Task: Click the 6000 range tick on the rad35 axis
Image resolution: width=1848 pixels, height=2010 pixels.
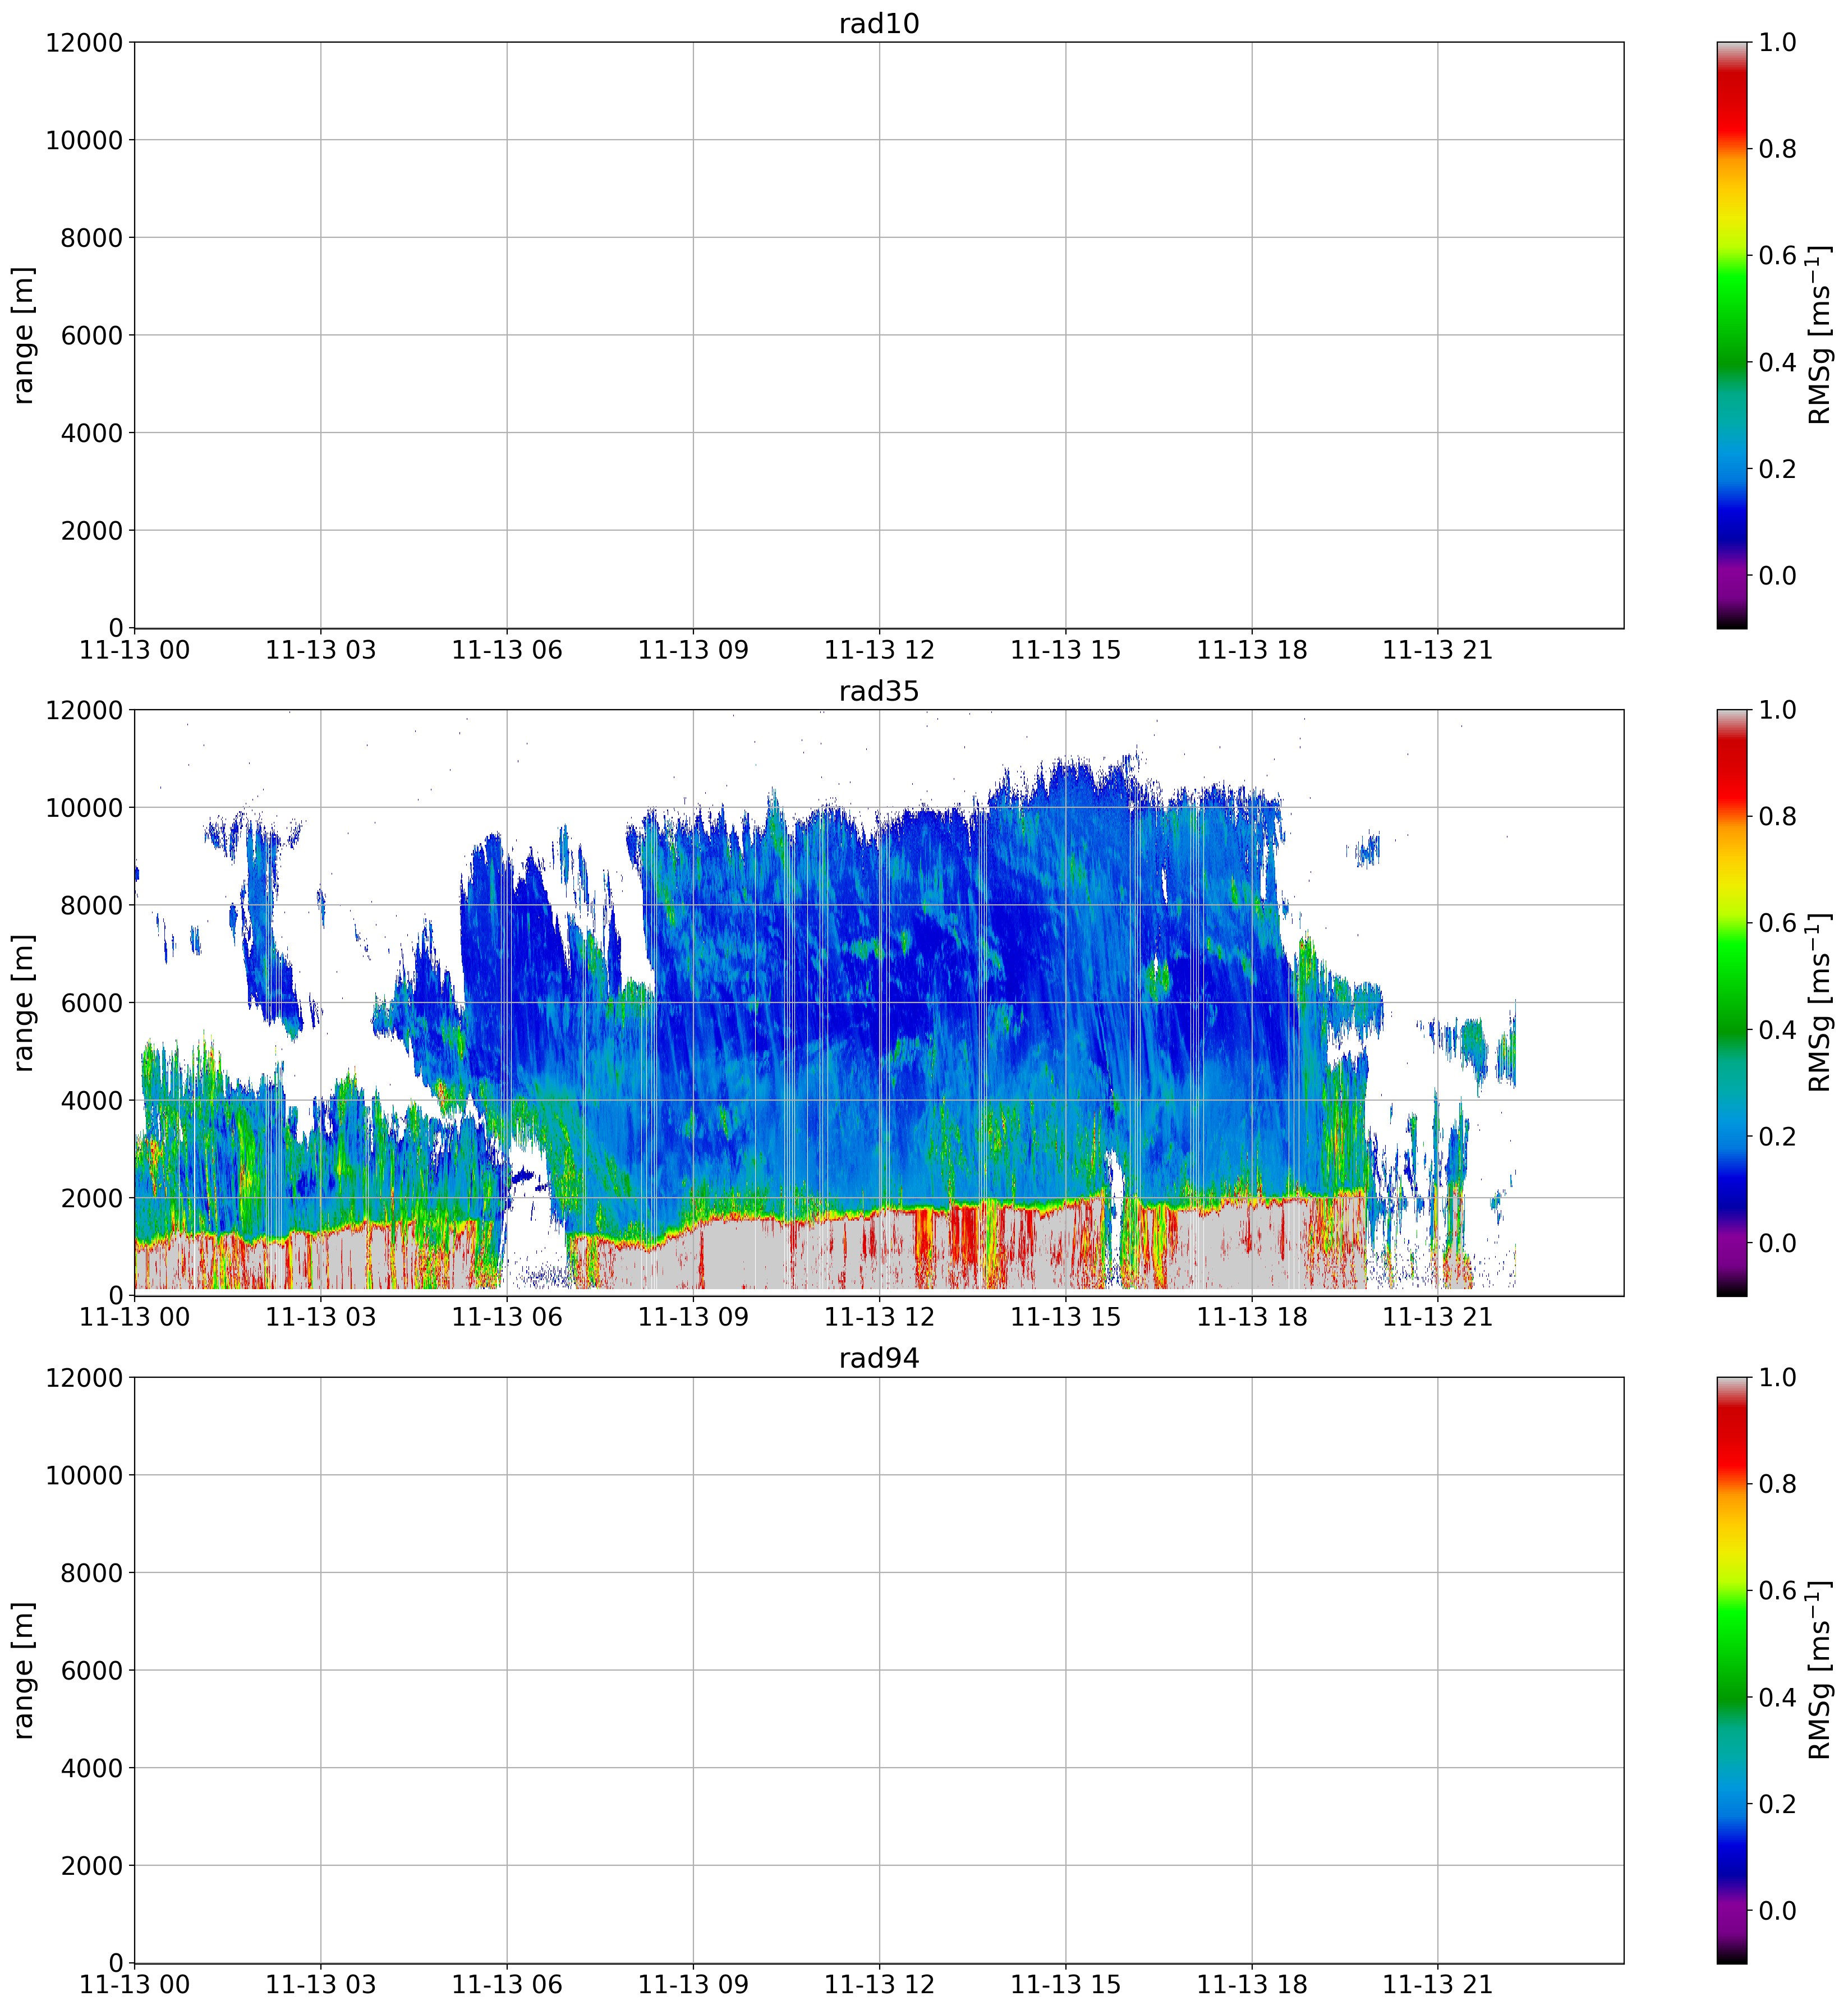Action: tap(90, 1003)
